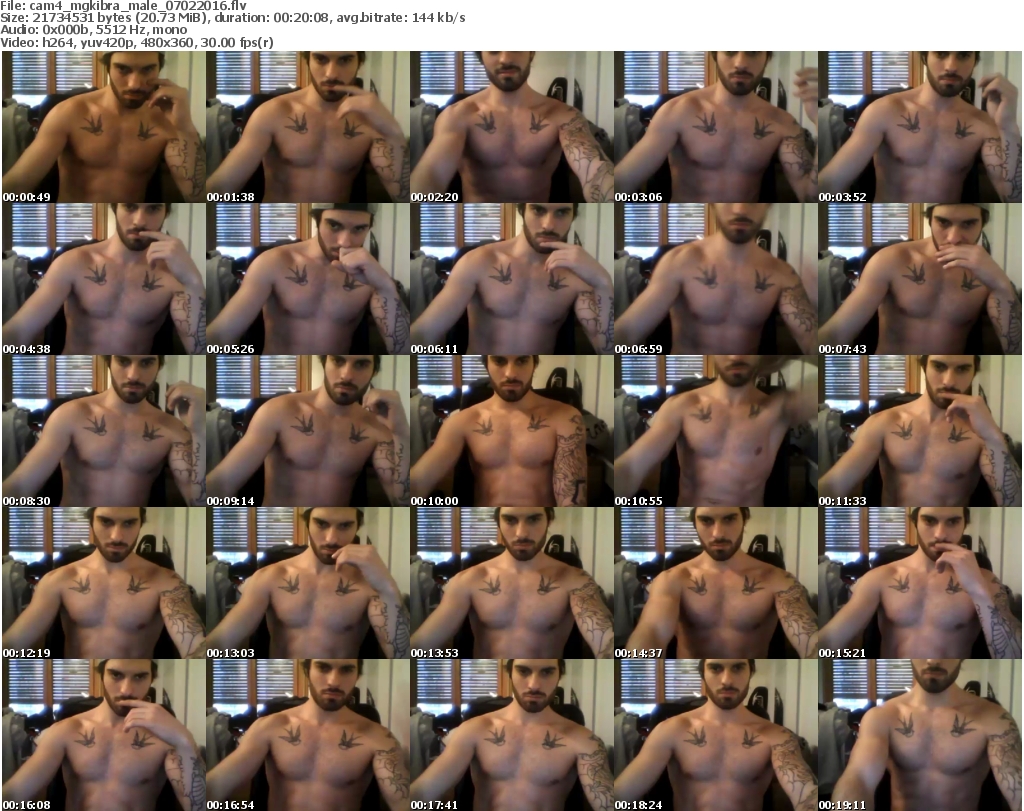Screen dimensions: 1024x811
Task: Select the thumbnail stamped 00:01:38
Action: tap(308, 127)
